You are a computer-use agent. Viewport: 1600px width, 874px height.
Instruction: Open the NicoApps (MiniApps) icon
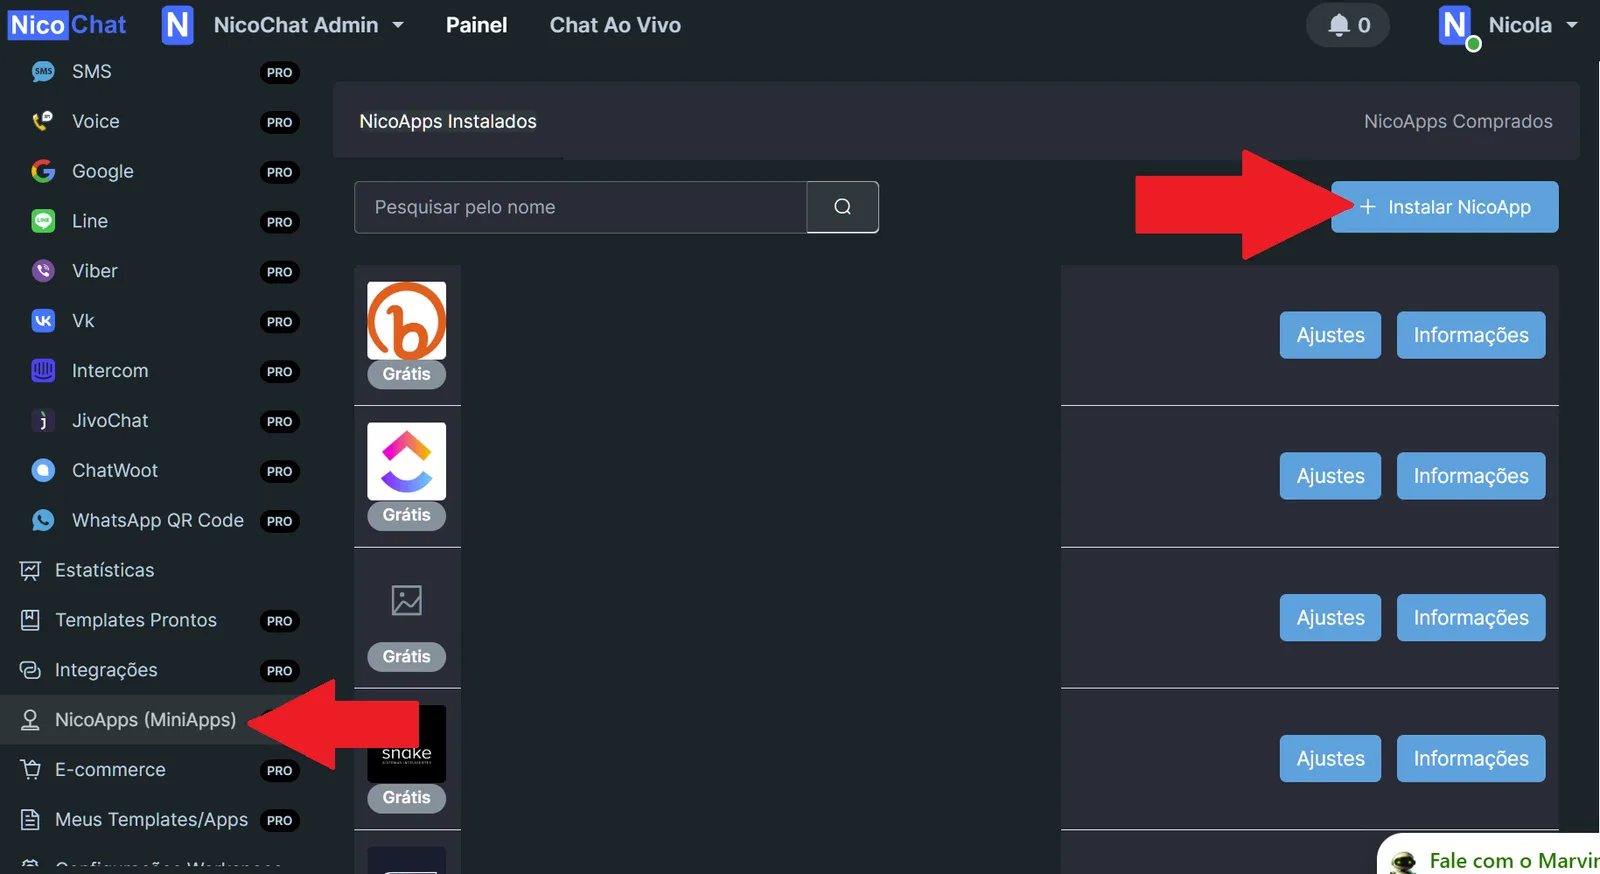[30, 721]
